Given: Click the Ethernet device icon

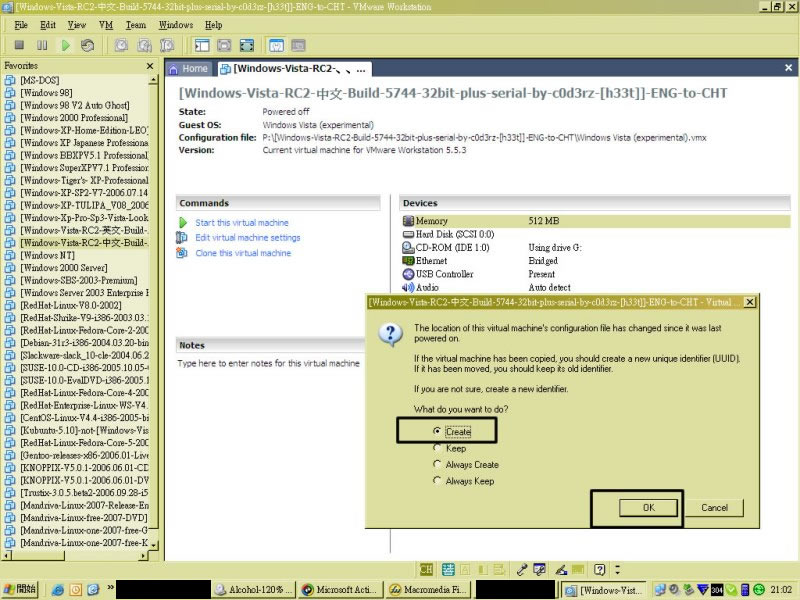Looking at the screenshot, I should 408,261.
